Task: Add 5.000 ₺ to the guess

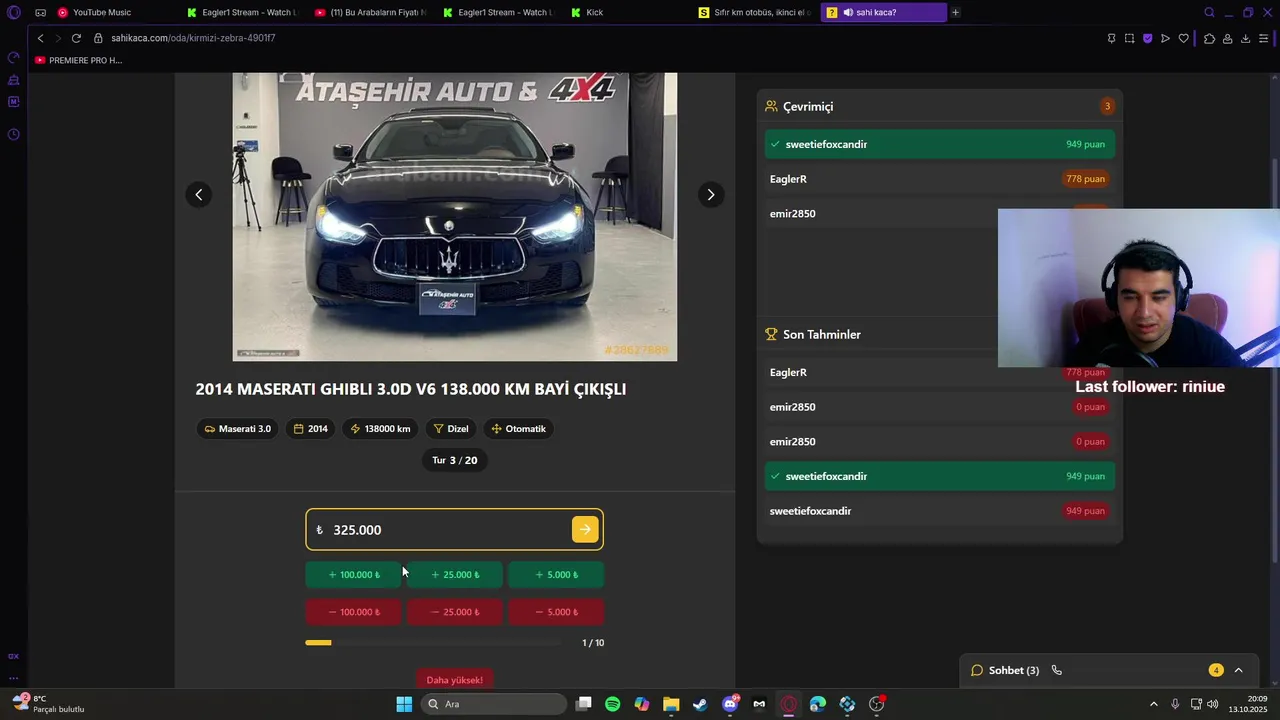Action: 556,575
